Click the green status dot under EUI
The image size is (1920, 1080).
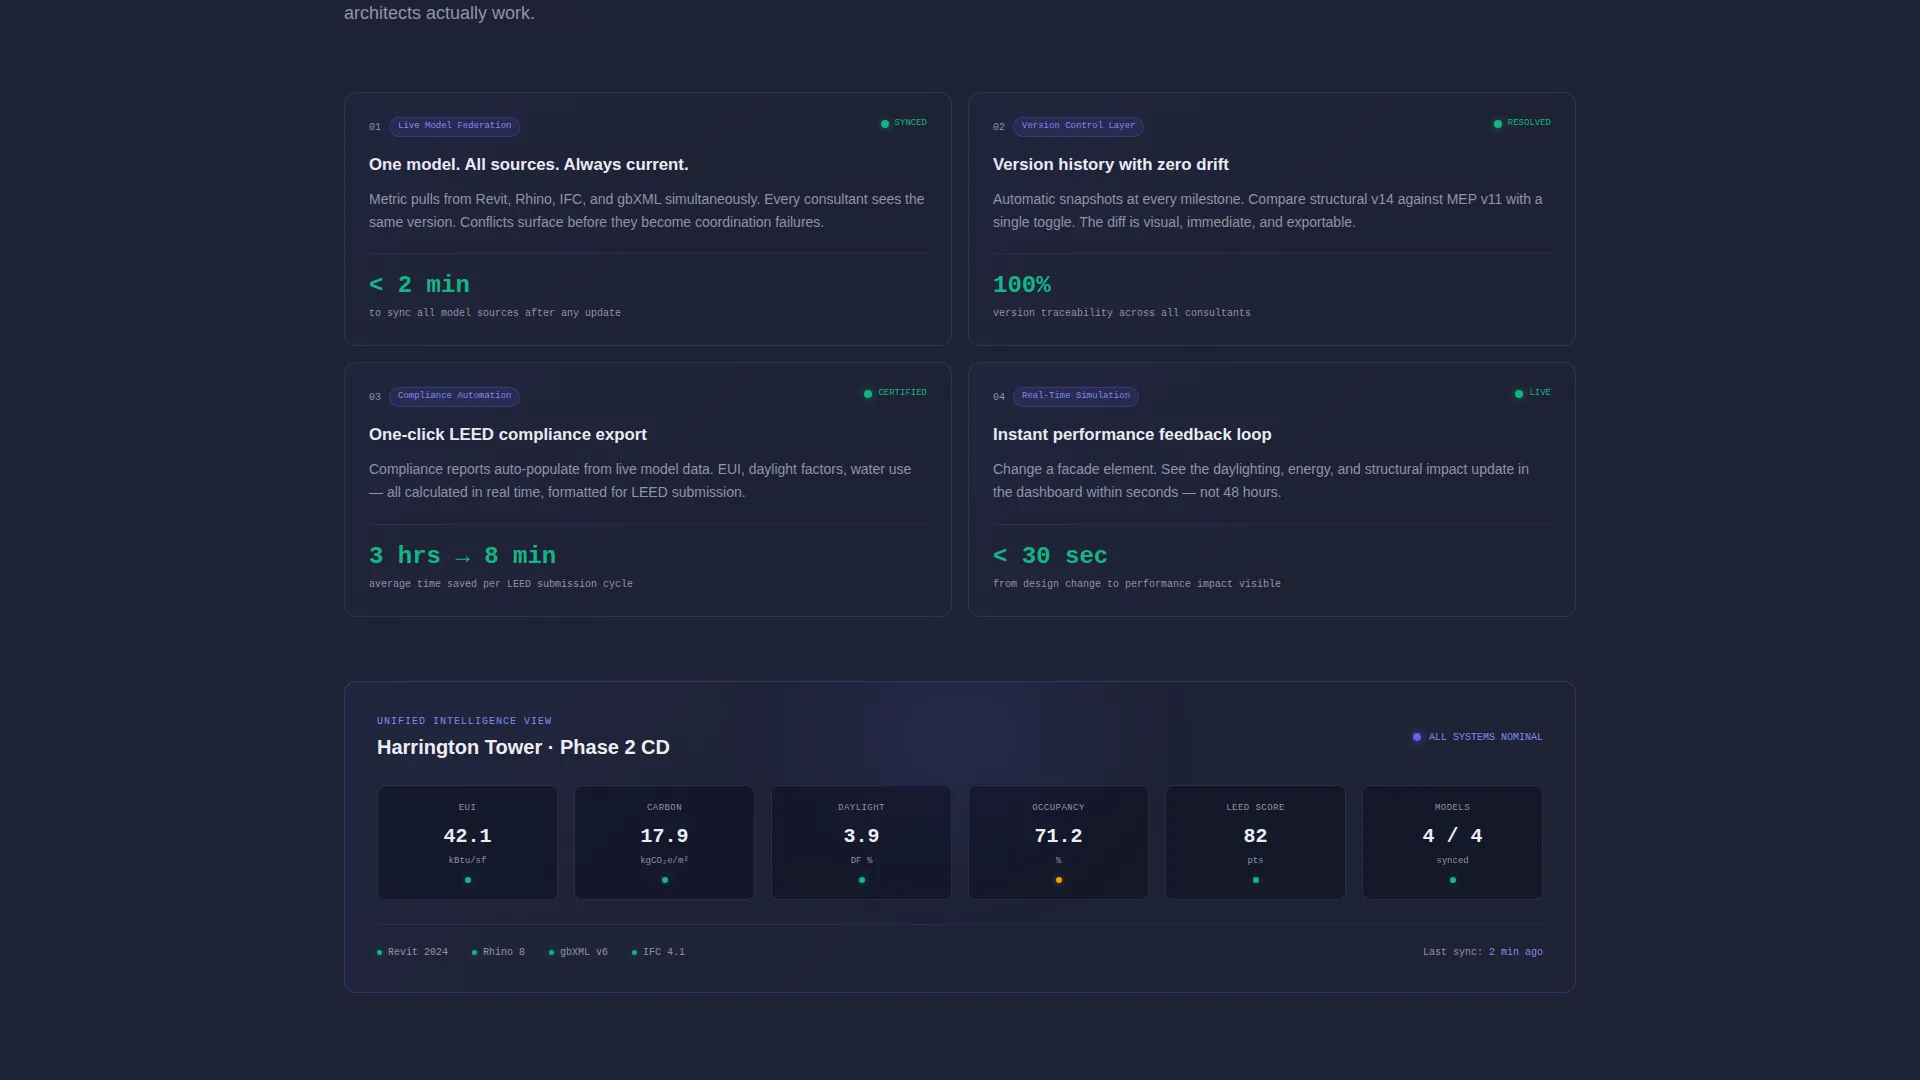[467, 880]
